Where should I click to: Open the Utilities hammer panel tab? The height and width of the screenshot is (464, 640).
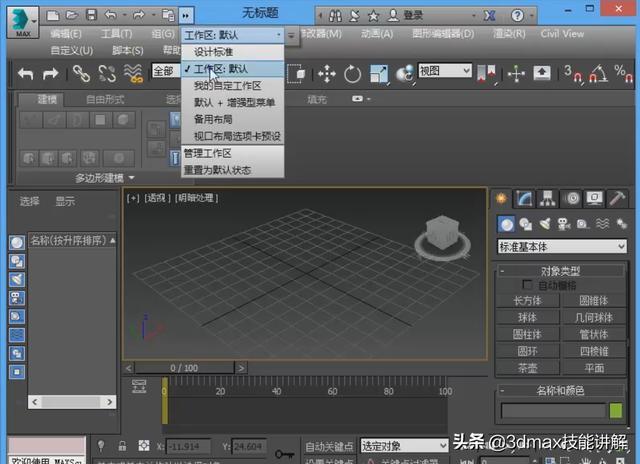[618, 199]
